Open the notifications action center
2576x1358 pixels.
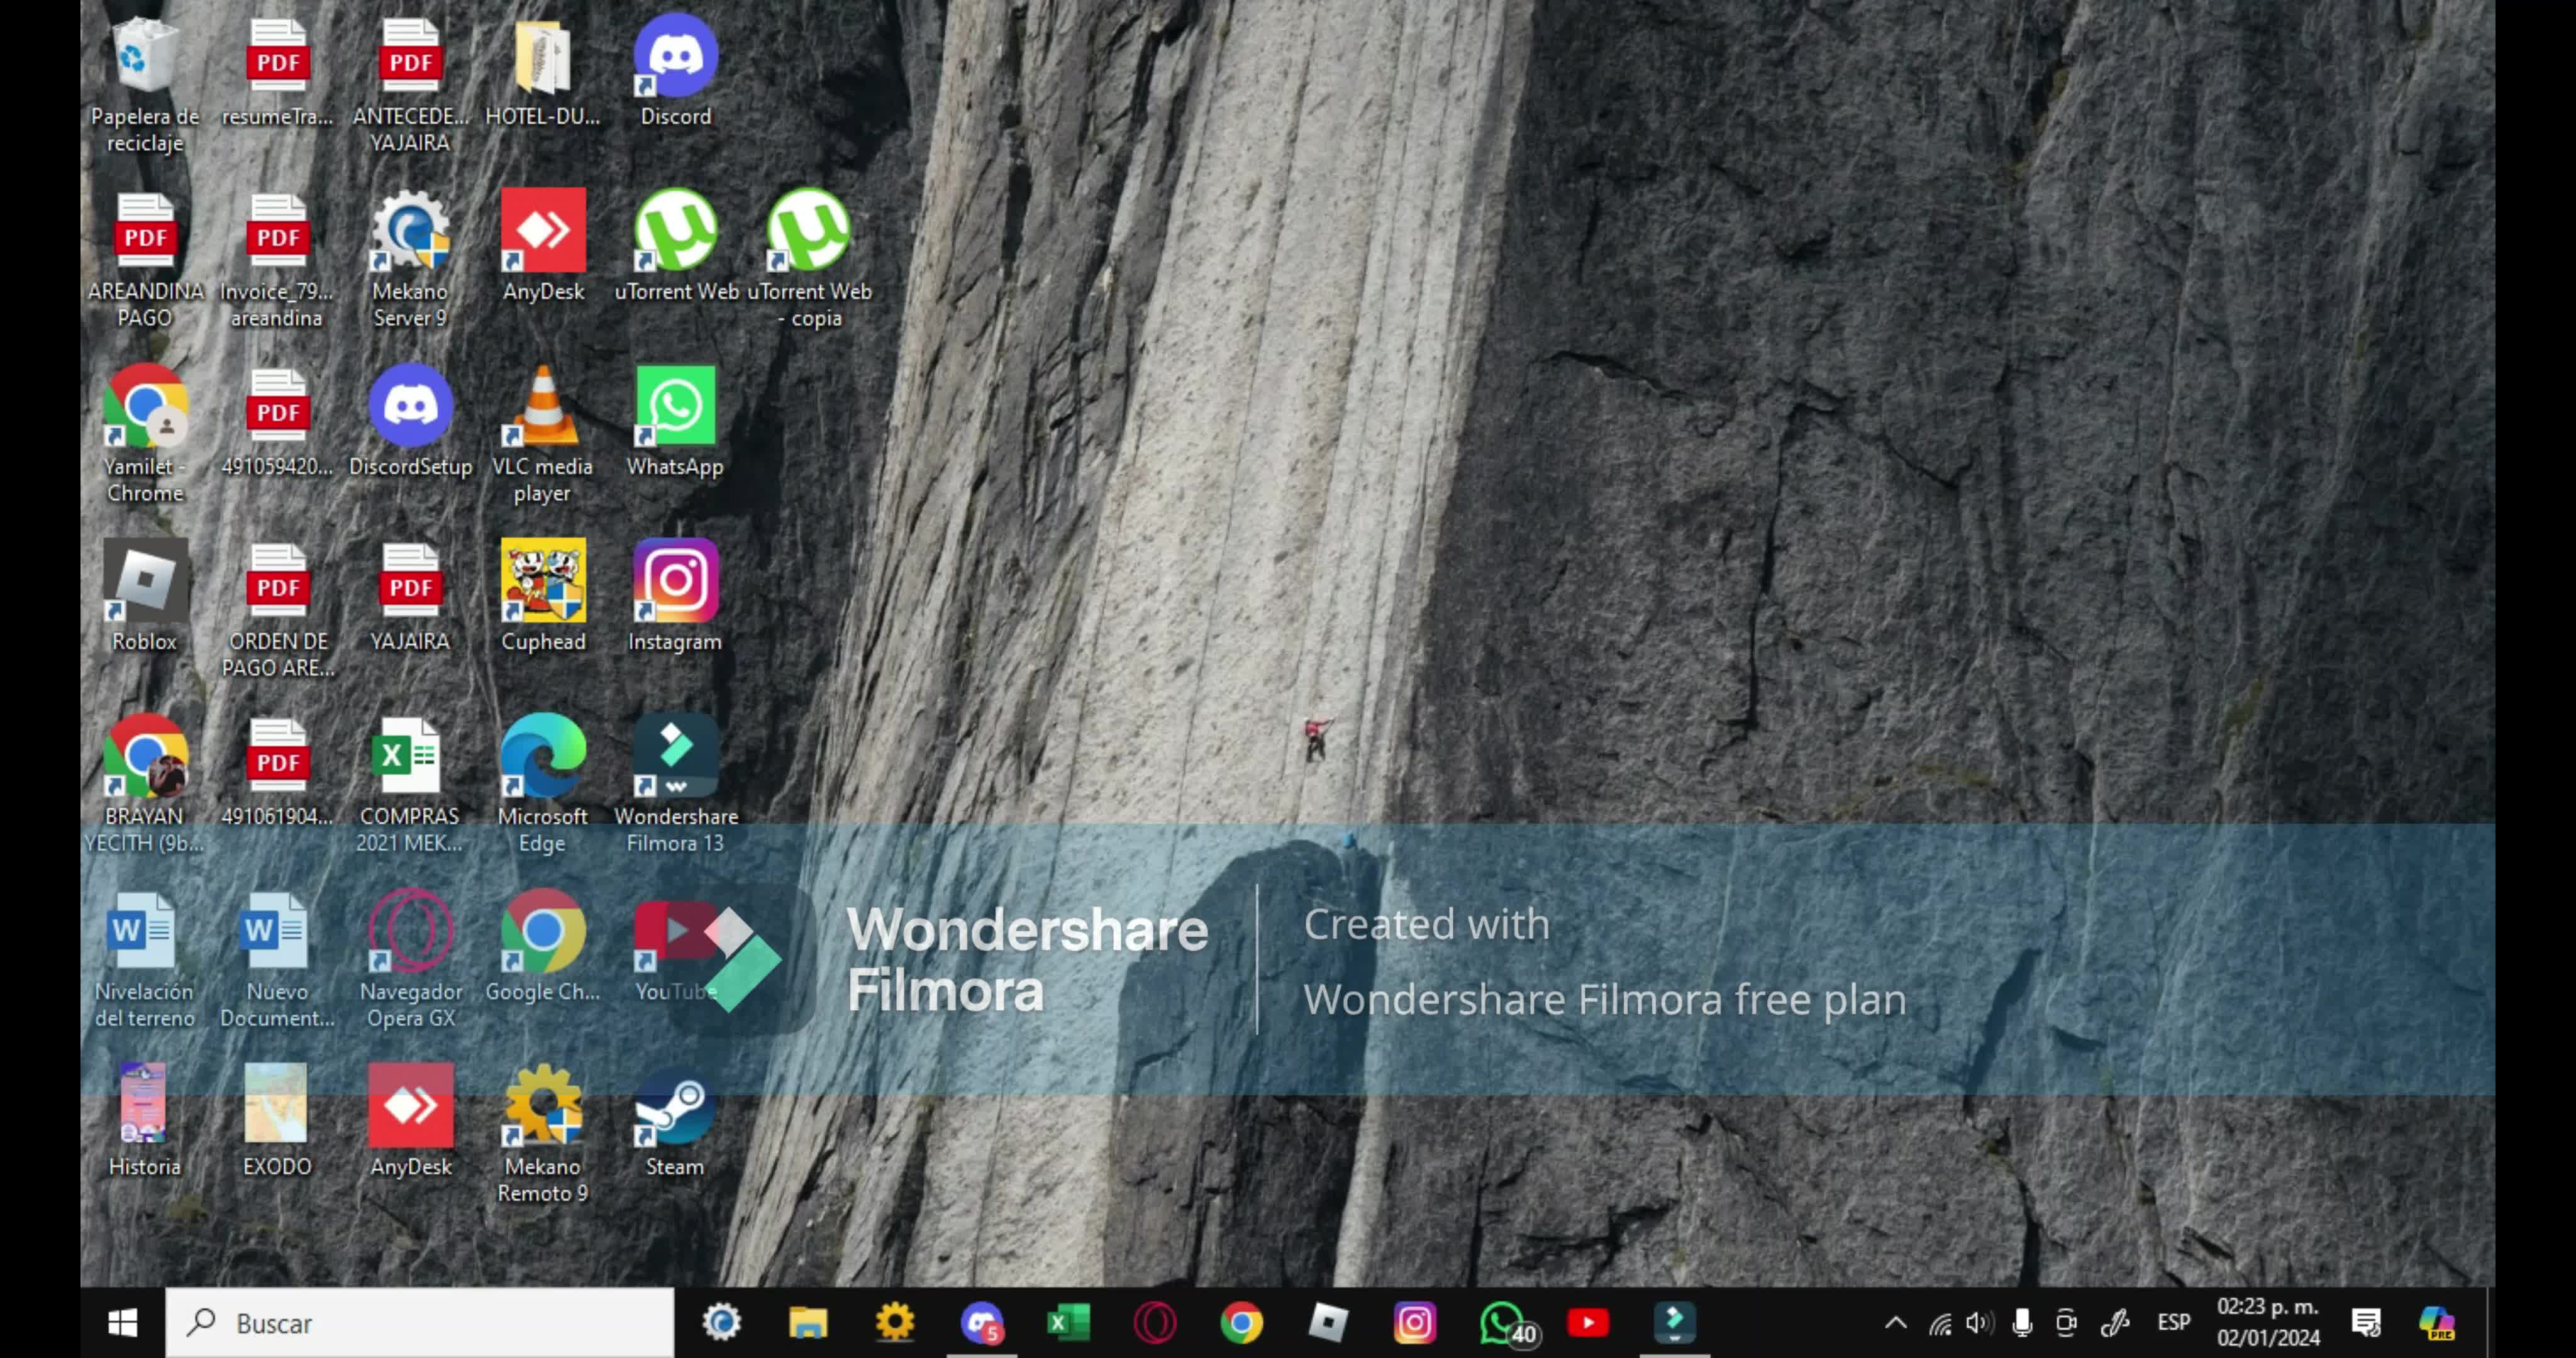coord(2366,1323)
